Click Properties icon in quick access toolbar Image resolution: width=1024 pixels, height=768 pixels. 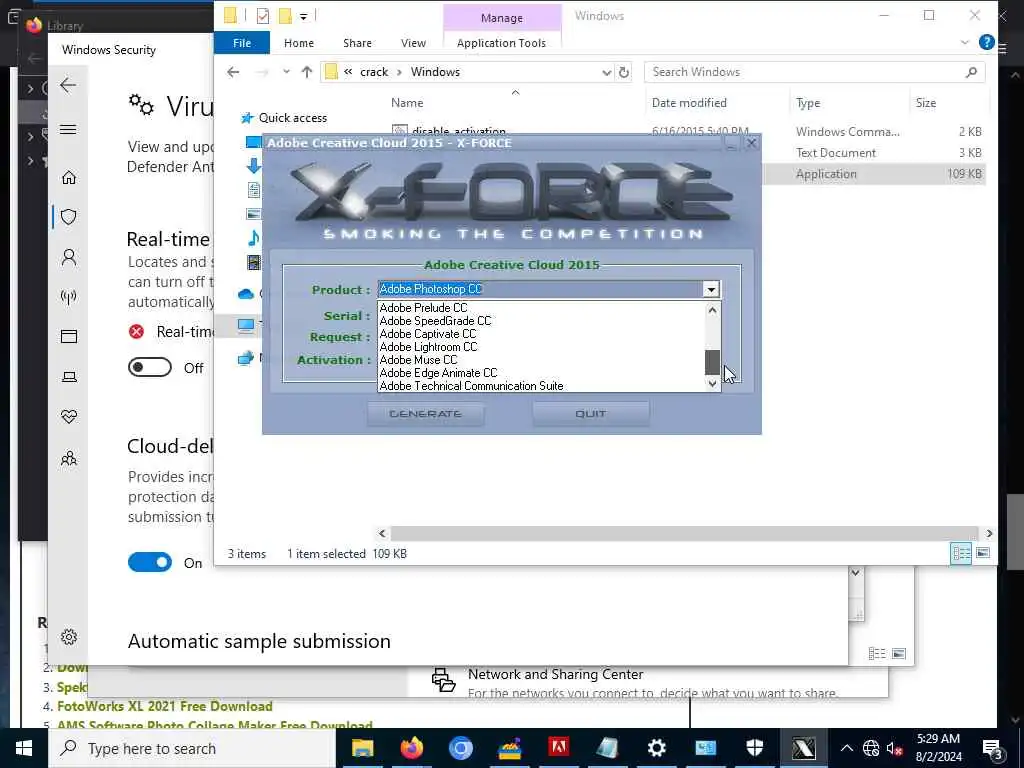[263, 15]
